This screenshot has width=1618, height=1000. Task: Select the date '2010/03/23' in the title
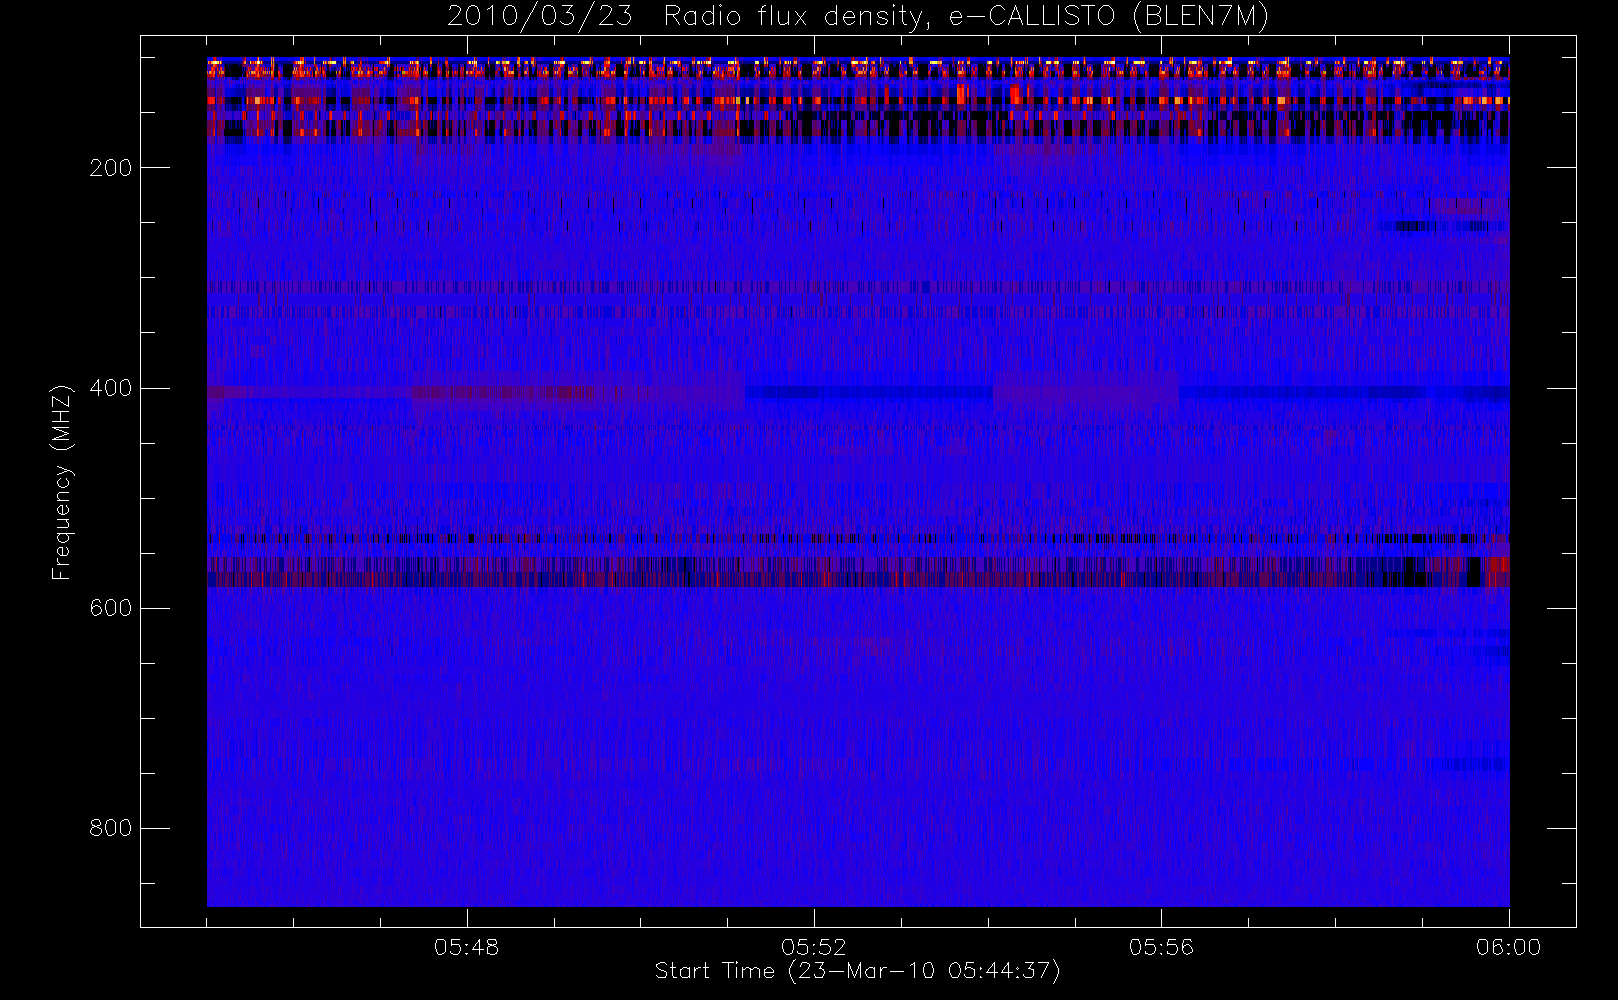(x=540, y=17)
